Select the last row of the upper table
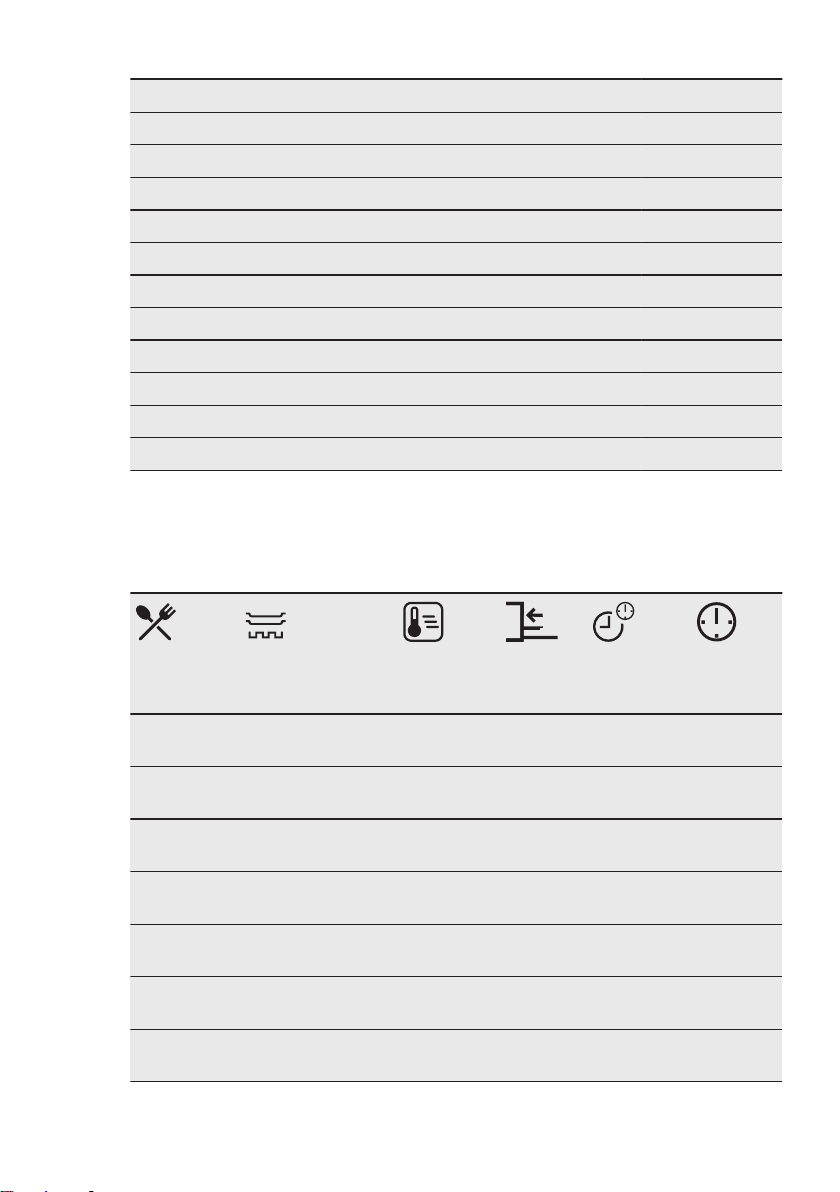 [x=455, y=454]
